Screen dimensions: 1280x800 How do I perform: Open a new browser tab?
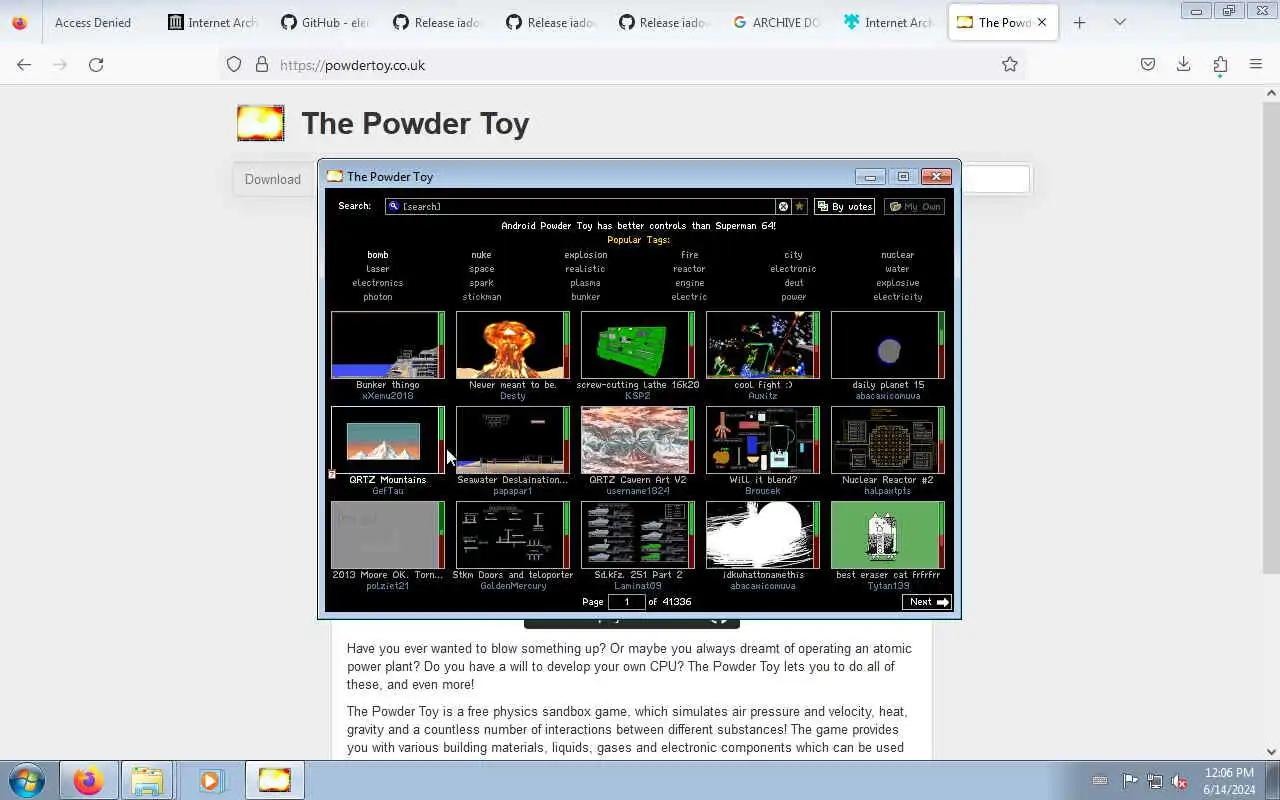pos(1079,22)
